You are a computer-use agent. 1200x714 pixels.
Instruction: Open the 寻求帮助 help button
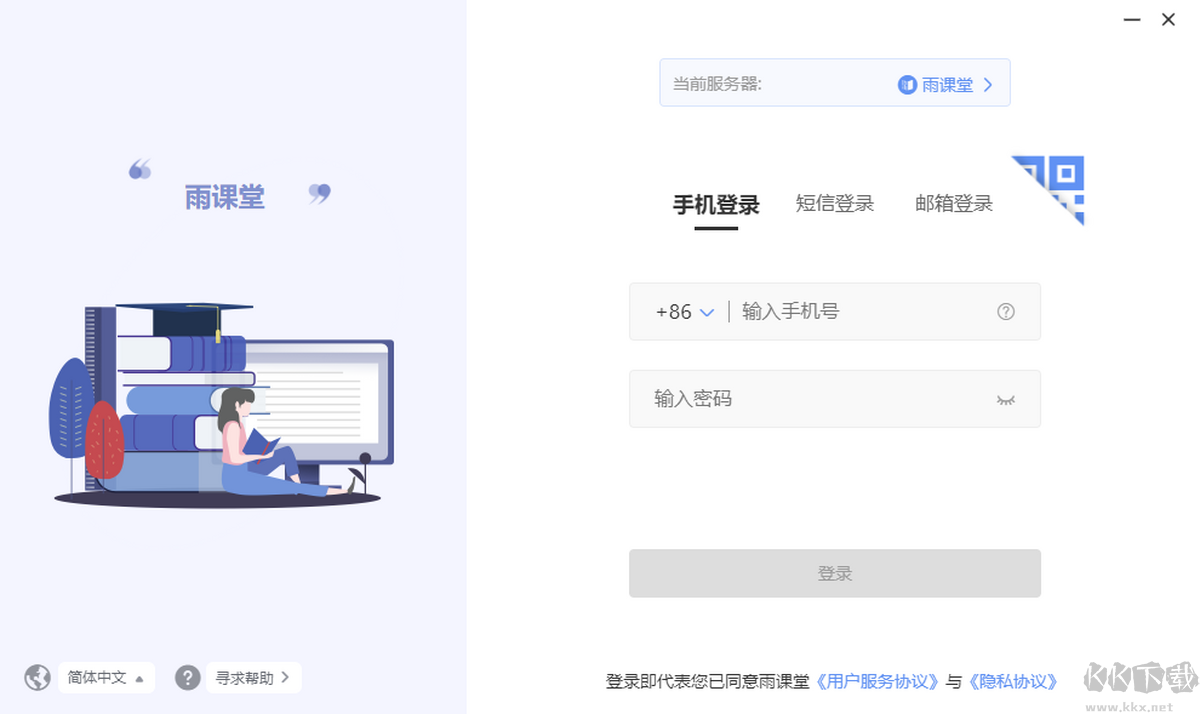coord(253,677)
